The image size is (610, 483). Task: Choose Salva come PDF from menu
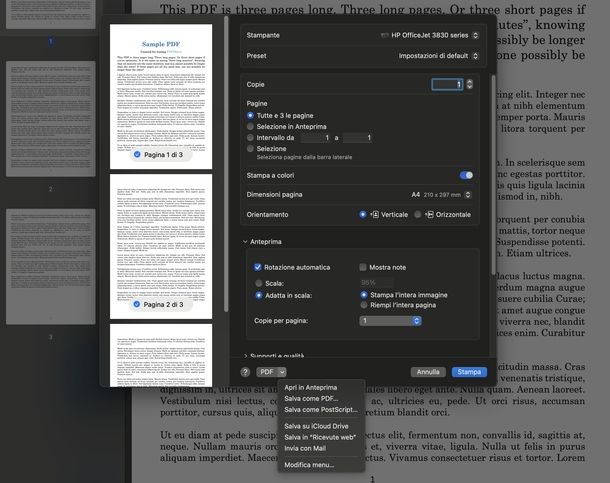click(310, 398)
